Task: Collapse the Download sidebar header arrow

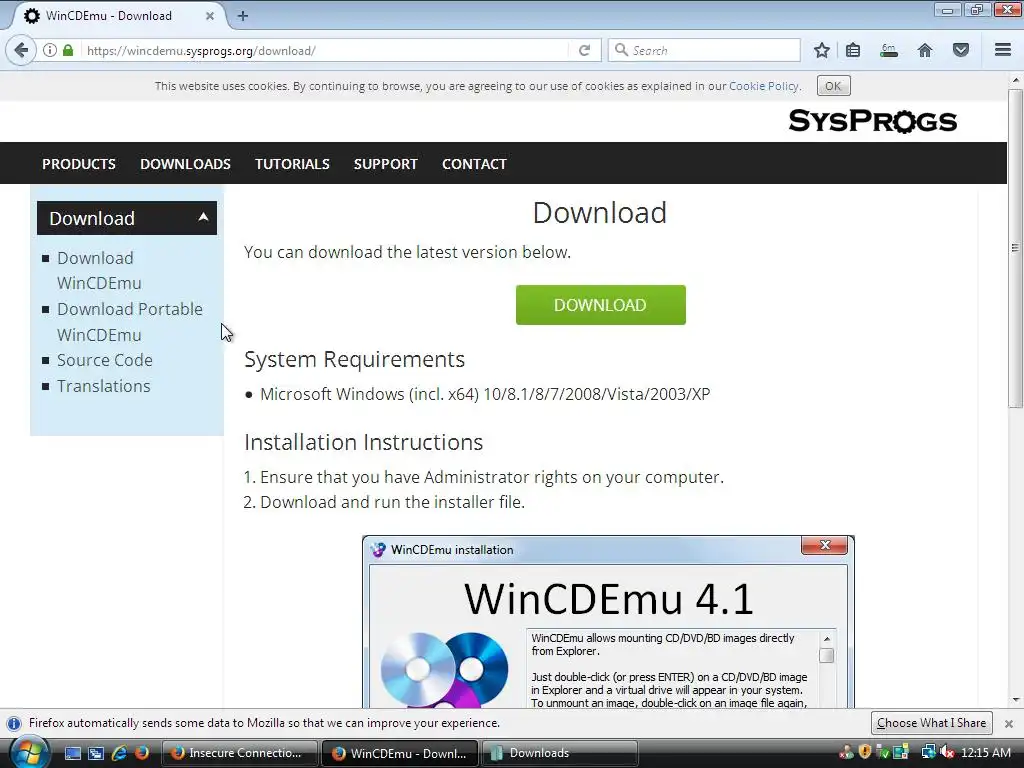Action: [x=203, y=217]
